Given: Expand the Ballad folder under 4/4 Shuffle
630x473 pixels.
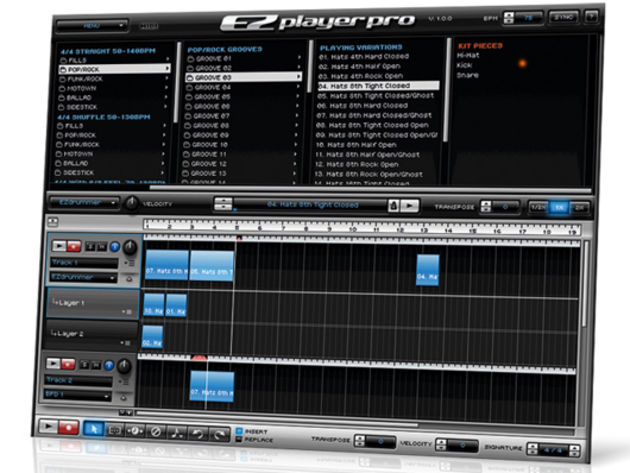Looking at the screenshot, I should (x=162, y=164).
